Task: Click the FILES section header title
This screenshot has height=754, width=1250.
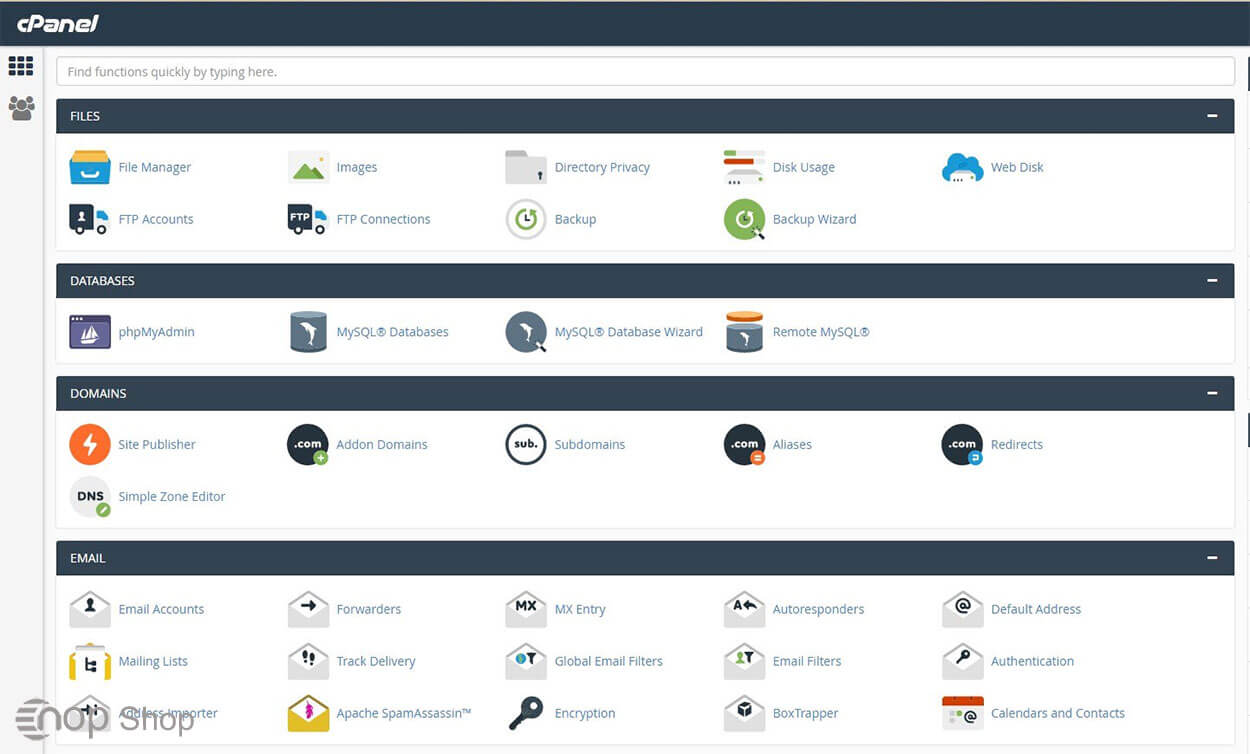Action: (85, 116)
